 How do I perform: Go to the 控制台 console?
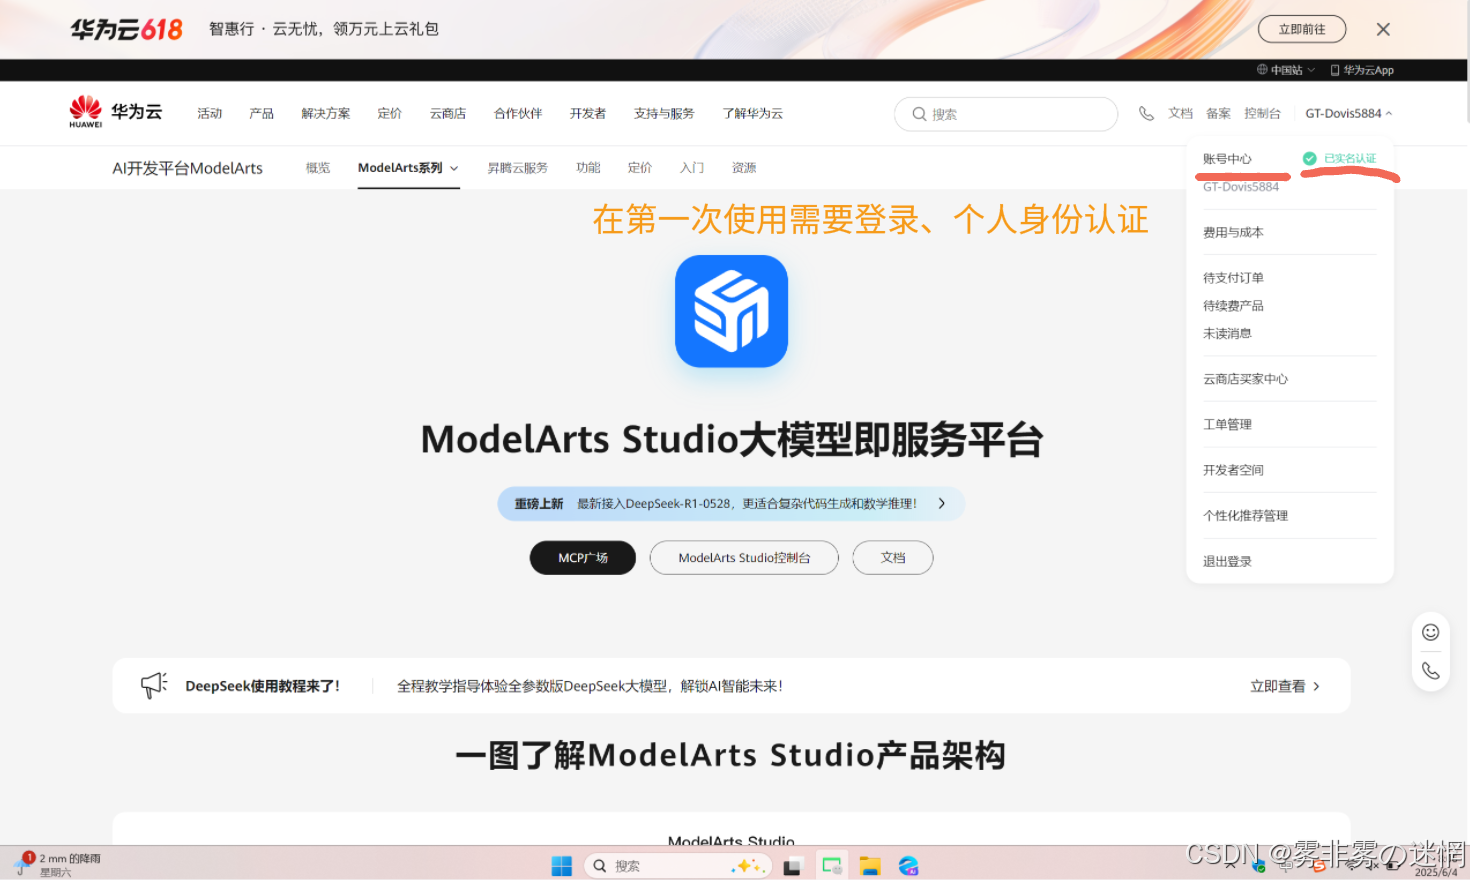point(1262,113)
